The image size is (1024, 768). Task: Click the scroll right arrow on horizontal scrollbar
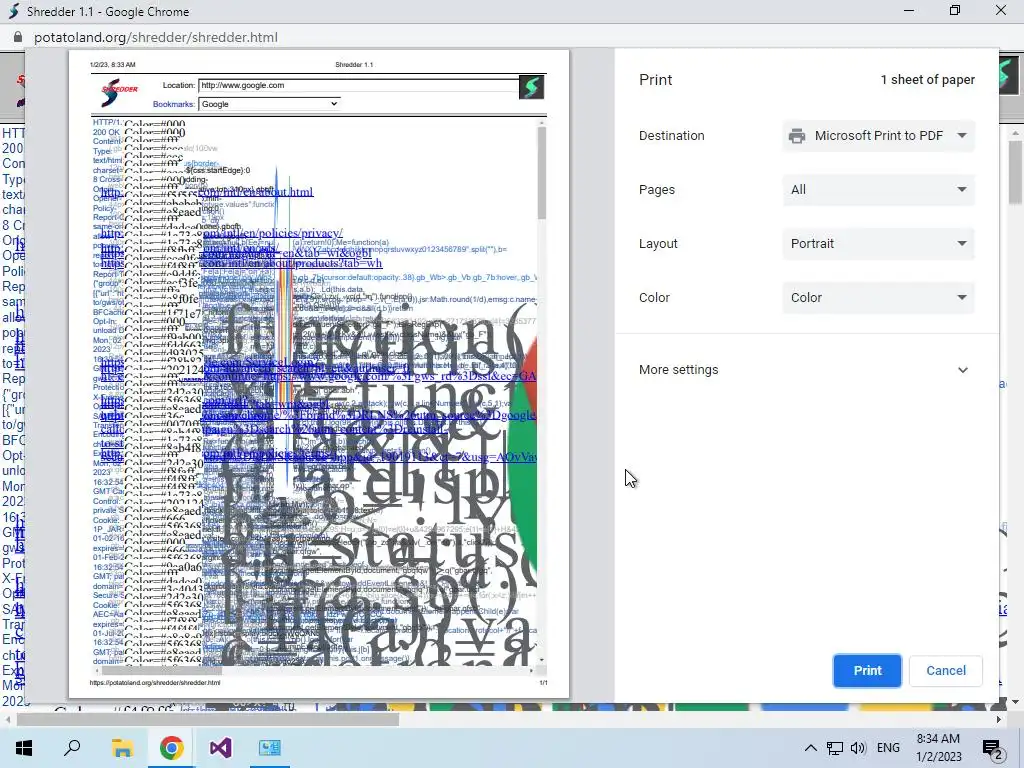click(999, 719)
